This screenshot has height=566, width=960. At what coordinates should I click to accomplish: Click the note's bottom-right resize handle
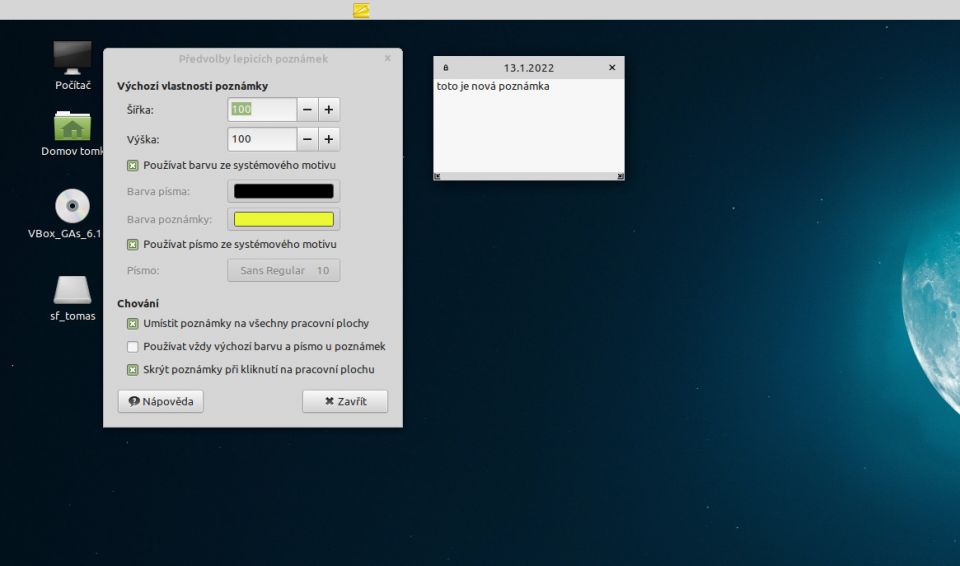pyautogui.click(x=620, y=176)
